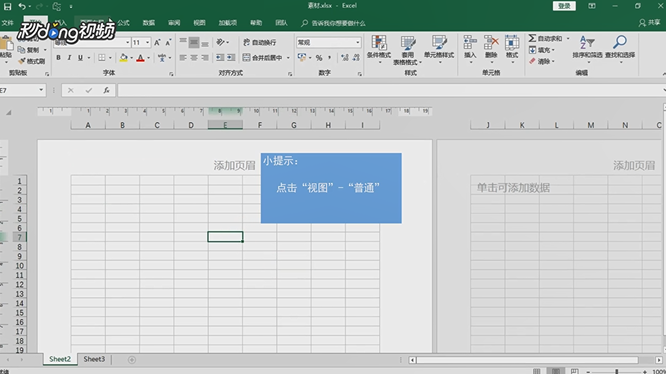Click the Tell Me search box
This screenshot has height=374, width=666.
[x=333, y=23]
